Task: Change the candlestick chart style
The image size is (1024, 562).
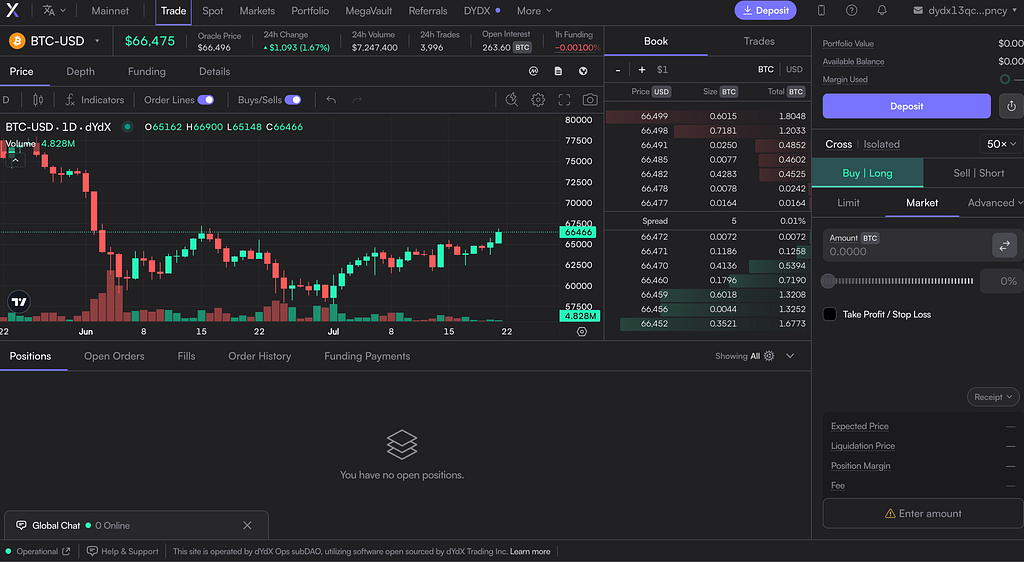Action: pos(39,100)
